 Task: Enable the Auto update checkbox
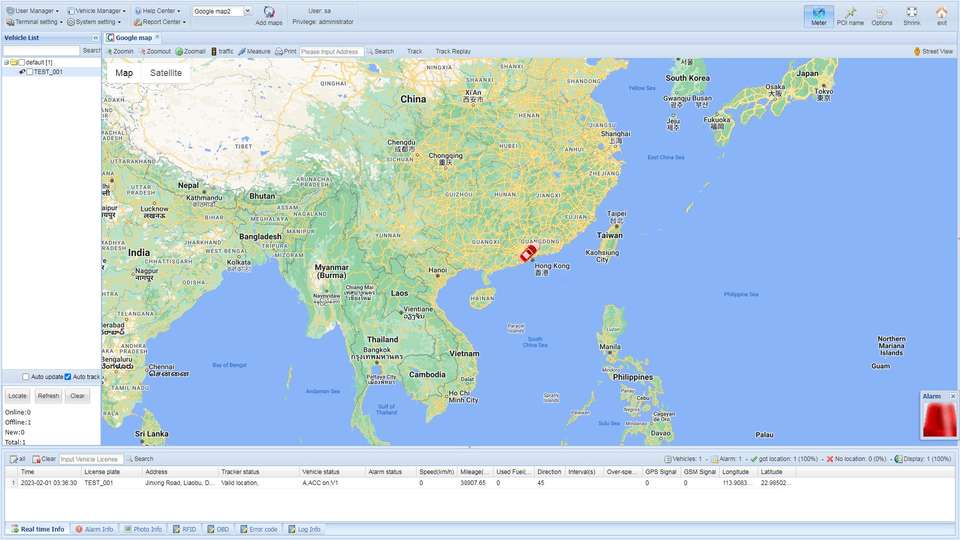26,377
